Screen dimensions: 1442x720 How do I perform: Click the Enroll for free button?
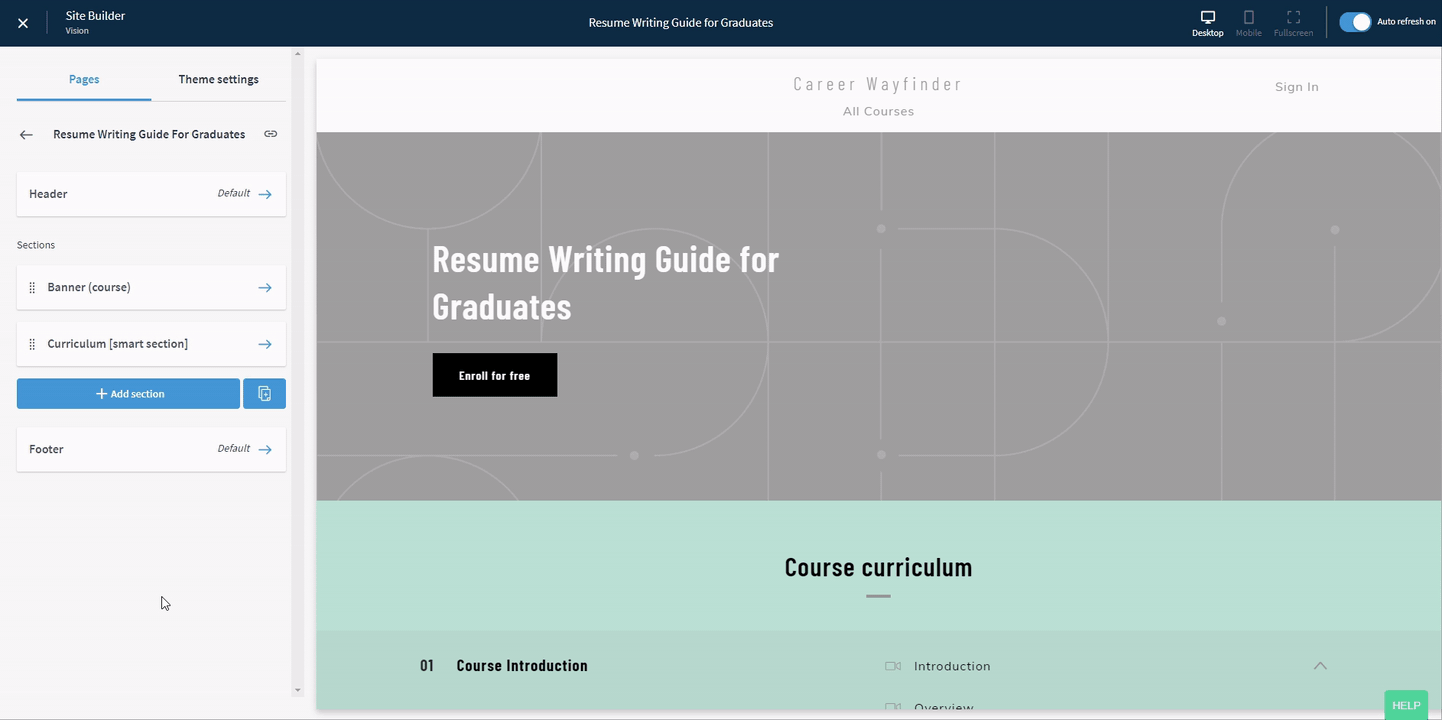[494, 374]
